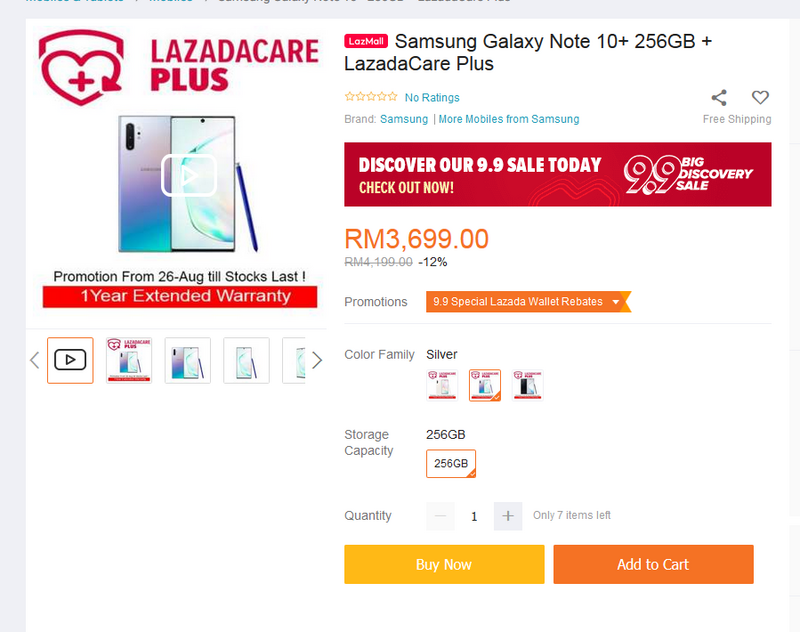Select the video thumbnail in gallery
The image size is (800, 632).
point(70,360)
